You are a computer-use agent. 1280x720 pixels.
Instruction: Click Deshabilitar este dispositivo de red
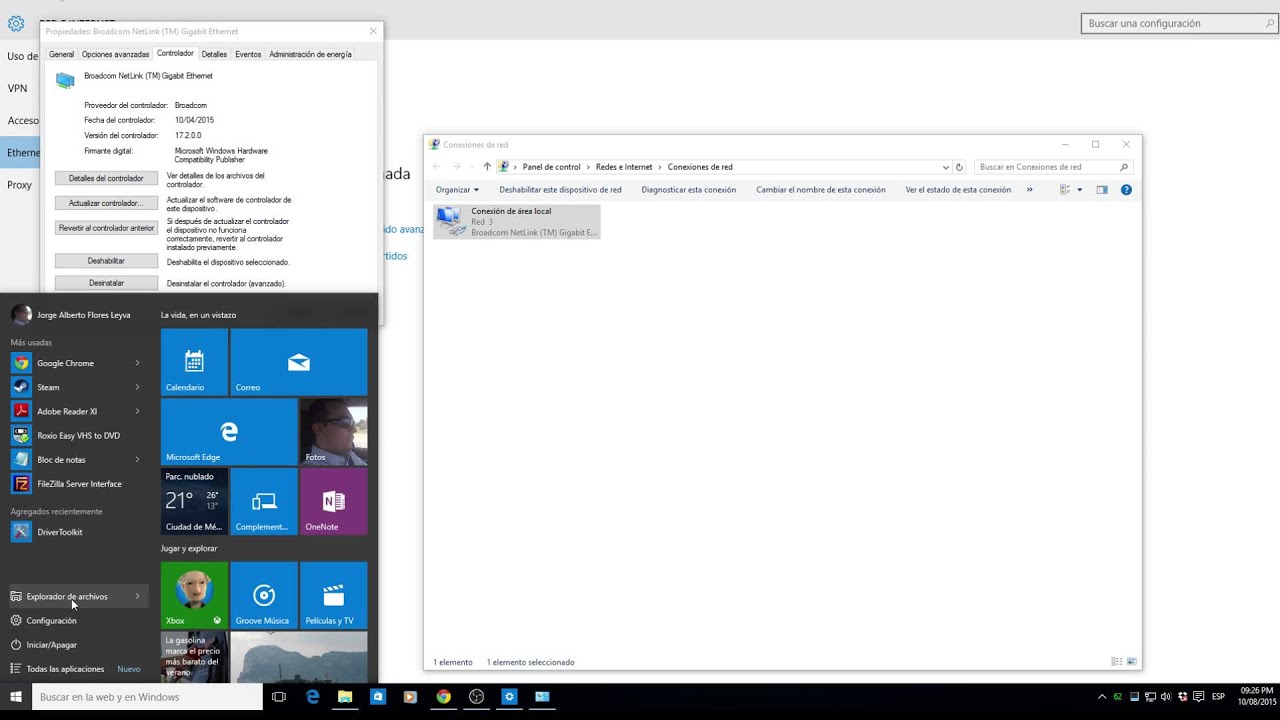(560, 190)
